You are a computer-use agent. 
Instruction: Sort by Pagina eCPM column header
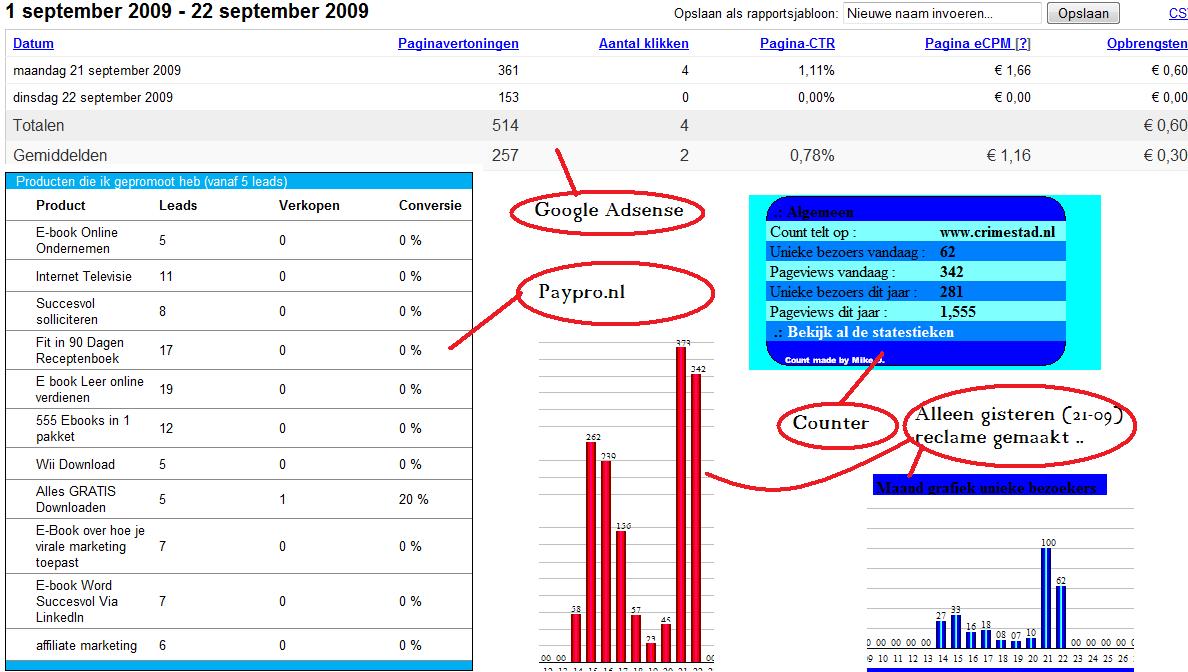click(968, 44)
